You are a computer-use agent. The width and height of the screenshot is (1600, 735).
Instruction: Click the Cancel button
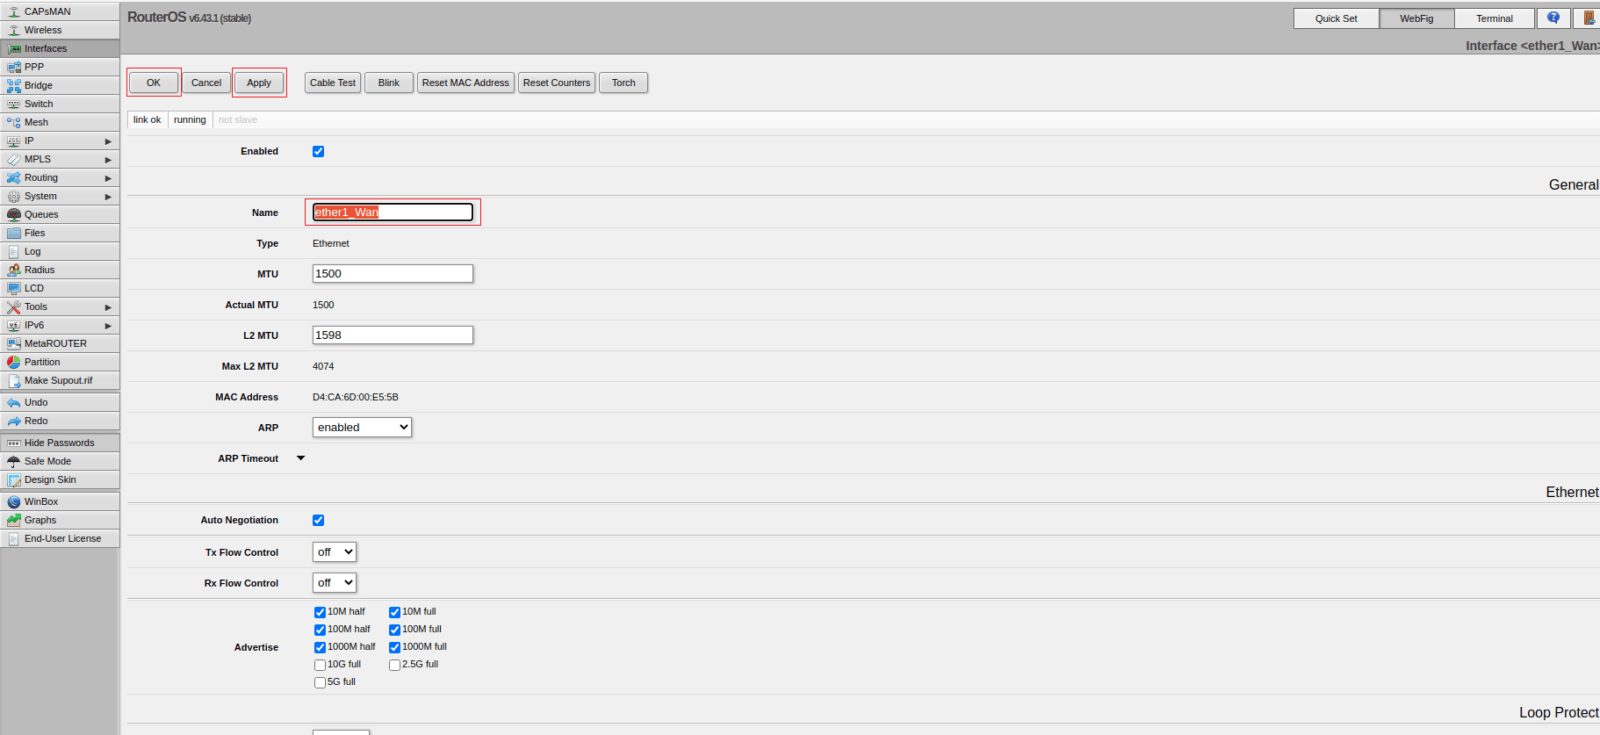click(206, 83)
